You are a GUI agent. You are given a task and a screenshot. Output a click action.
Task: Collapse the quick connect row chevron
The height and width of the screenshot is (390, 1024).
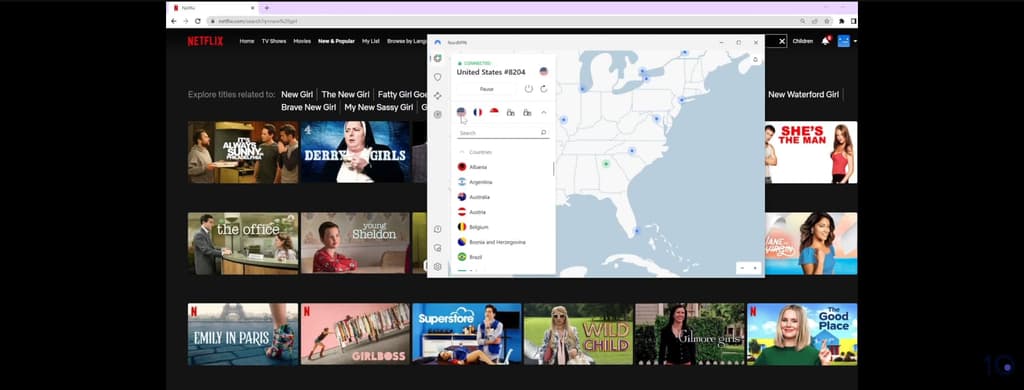pyautogui.click(x=543, y=112)
